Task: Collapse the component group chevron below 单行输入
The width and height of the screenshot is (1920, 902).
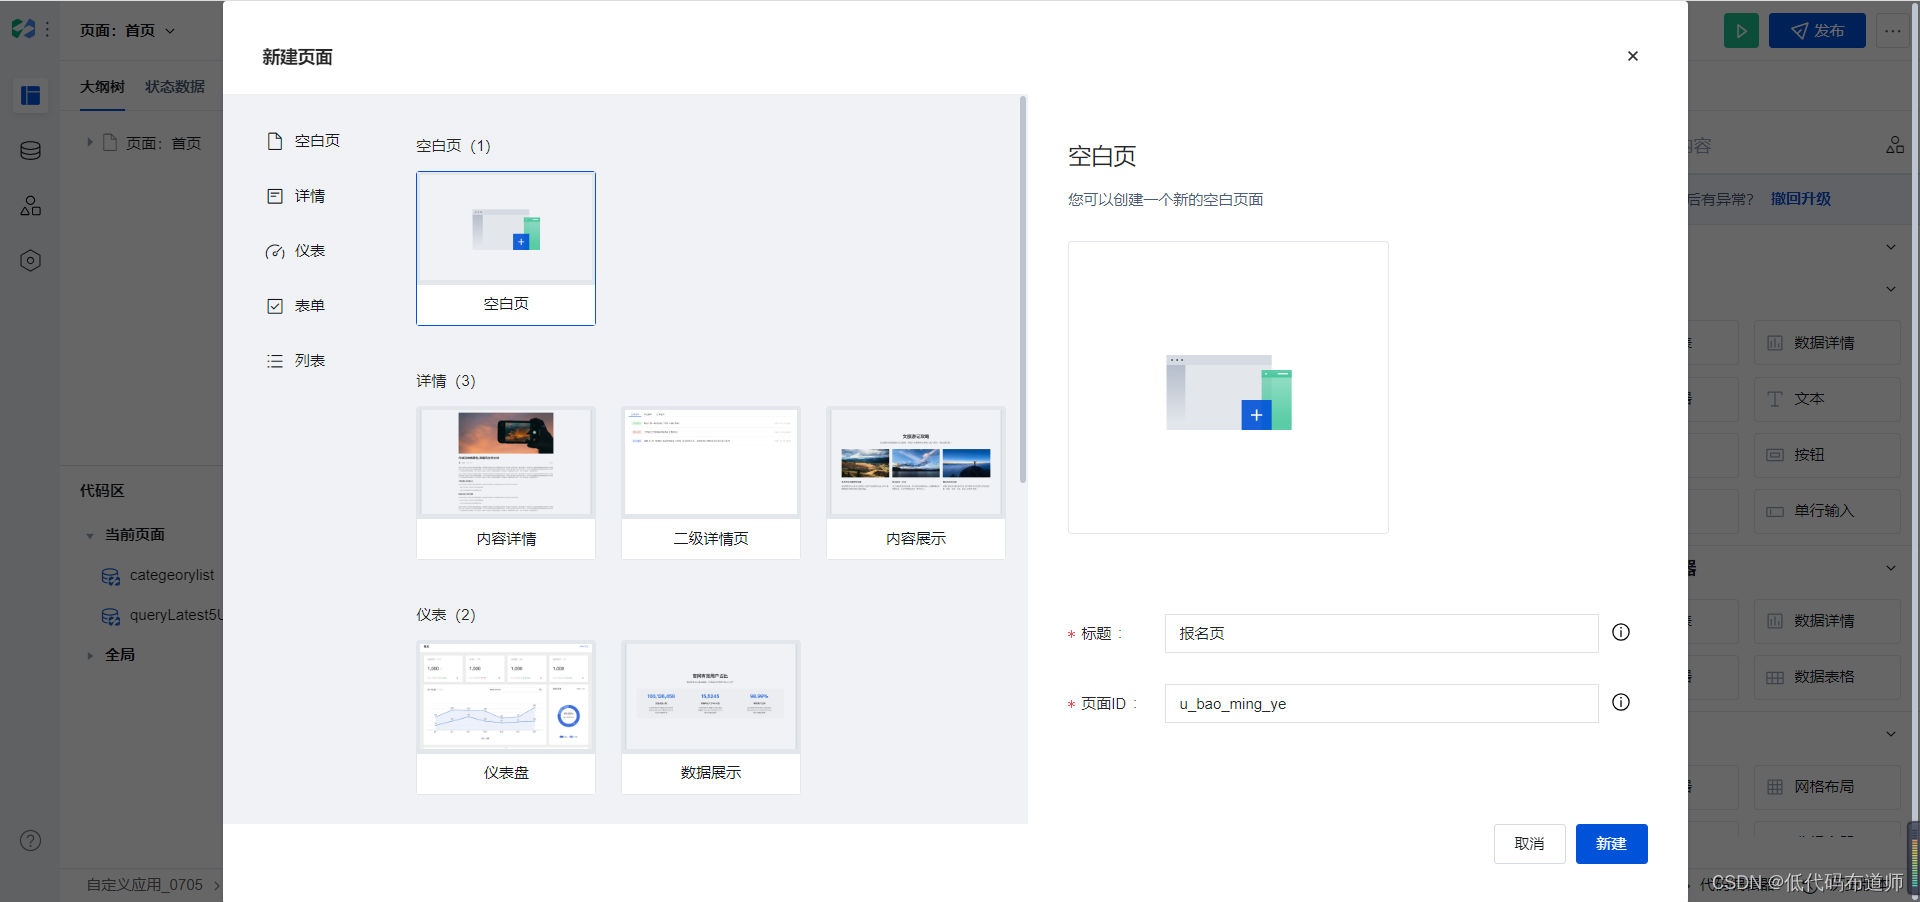Action: (x=1891, y=568)
